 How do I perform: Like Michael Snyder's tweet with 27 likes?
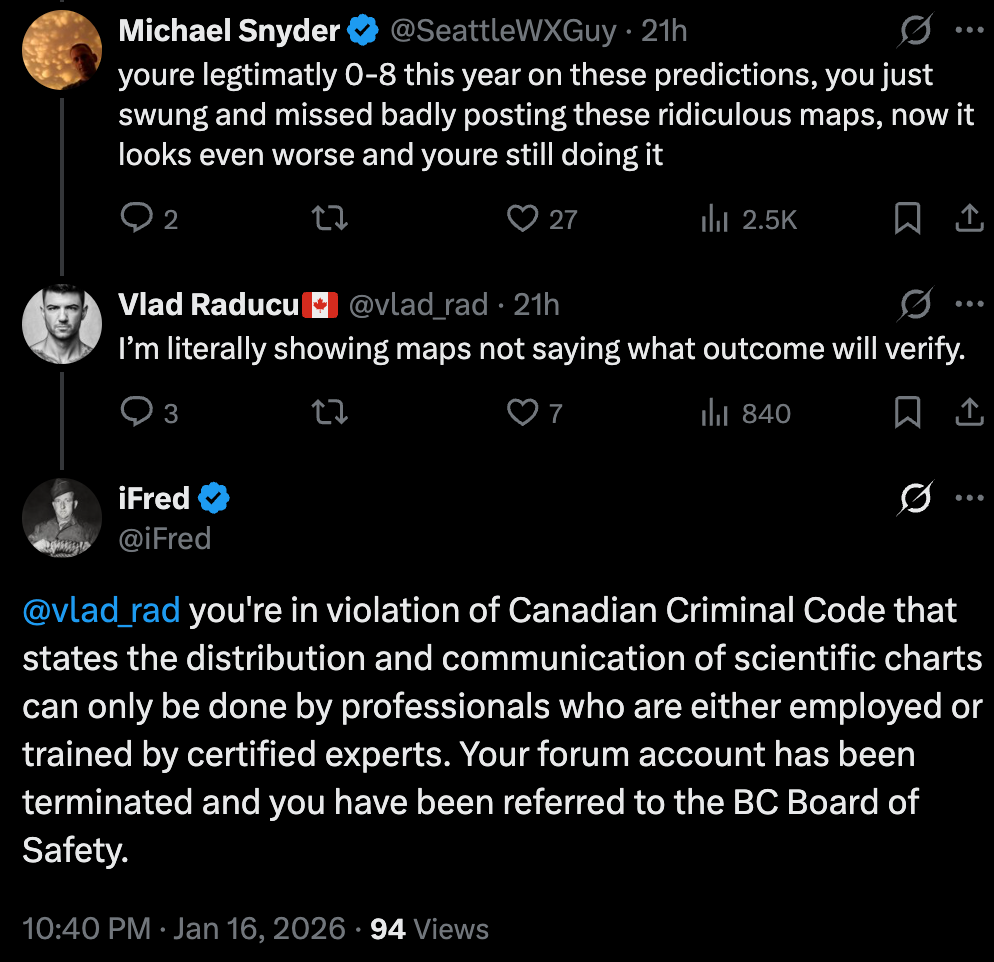coord(523,219)
